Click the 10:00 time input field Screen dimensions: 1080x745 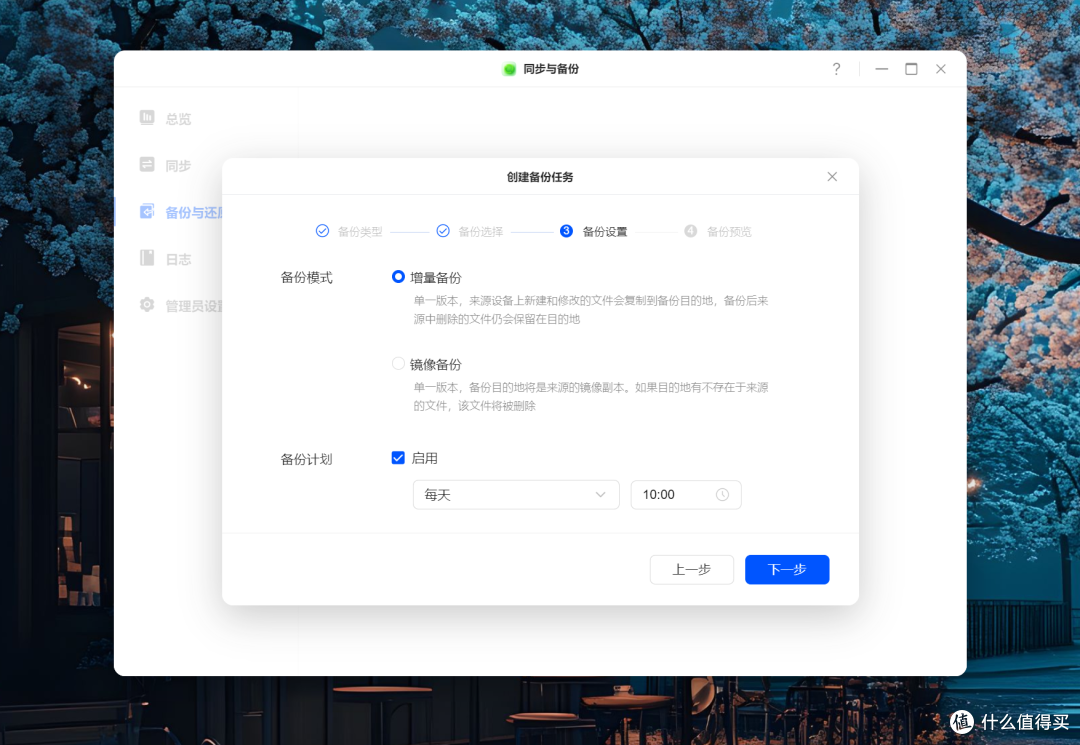(x=686, y=494)
